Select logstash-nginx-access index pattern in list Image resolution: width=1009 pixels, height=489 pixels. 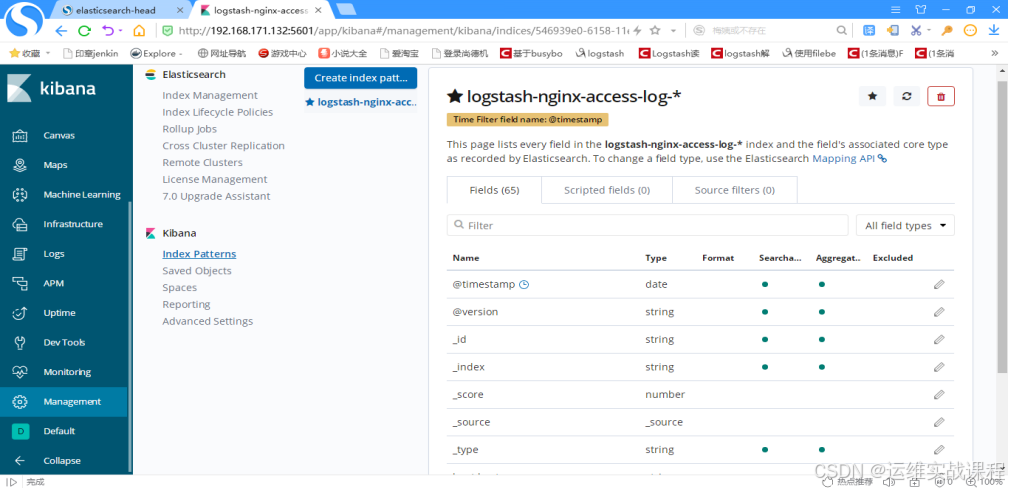(x=360, y=102)
